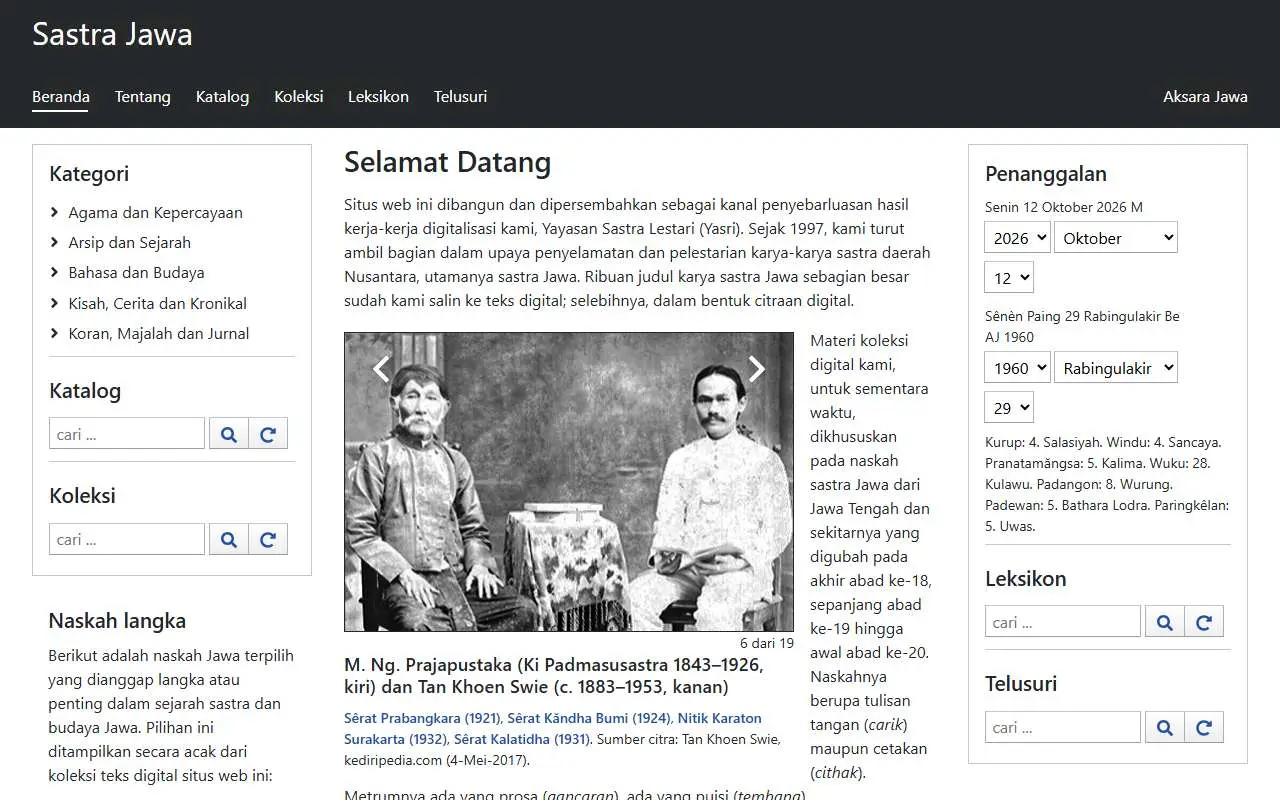Screen dimensions: 1280x800
Task: Open the Gregorian day 12 dropdown
Action: 1009,277
